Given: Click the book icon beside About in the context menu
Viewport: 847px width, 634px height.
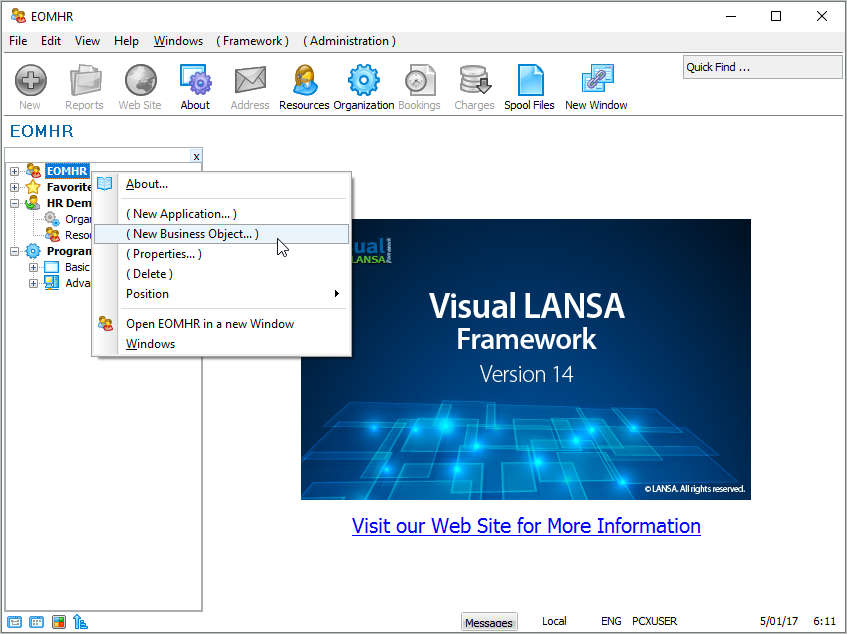Looking at the screenshot, I should point(105,184).
